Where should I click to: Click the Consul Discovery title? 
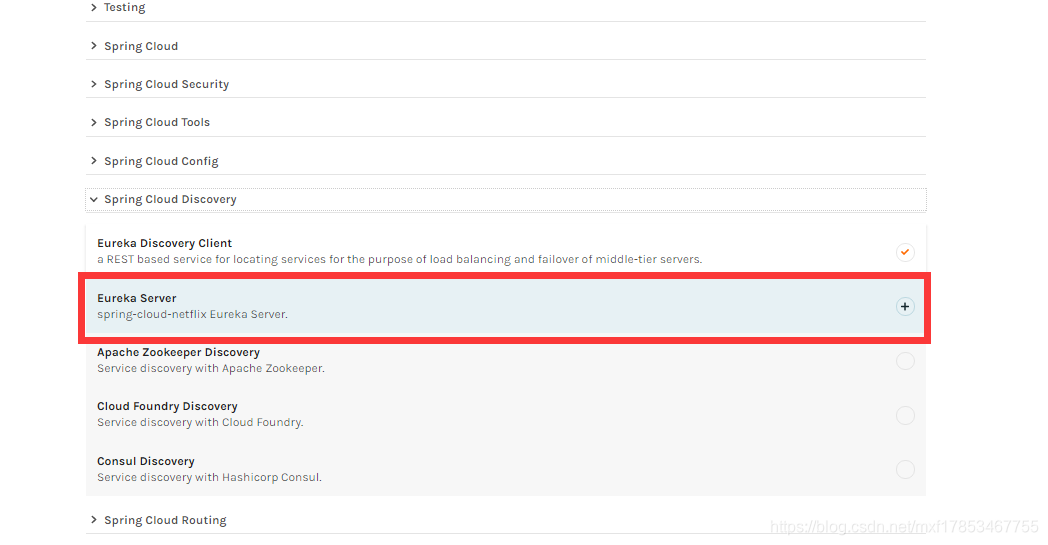point(146,461)
